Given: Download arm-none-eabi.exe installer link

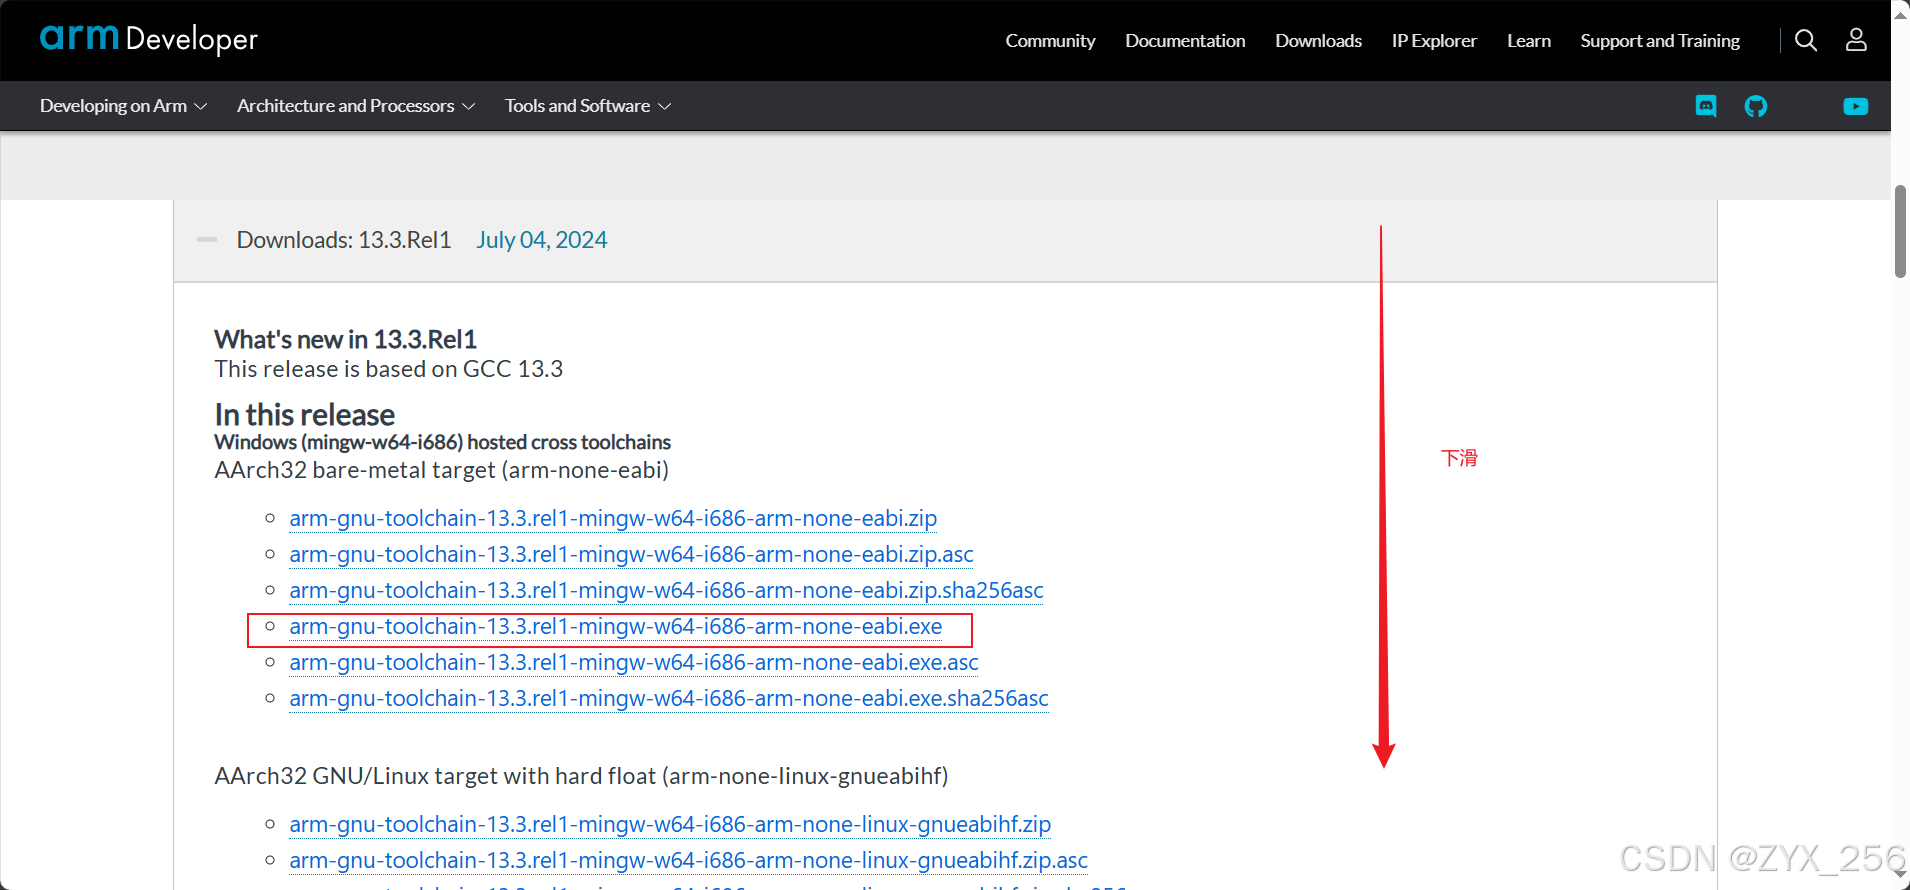Looking at the screenshot, I should point(616,626).
